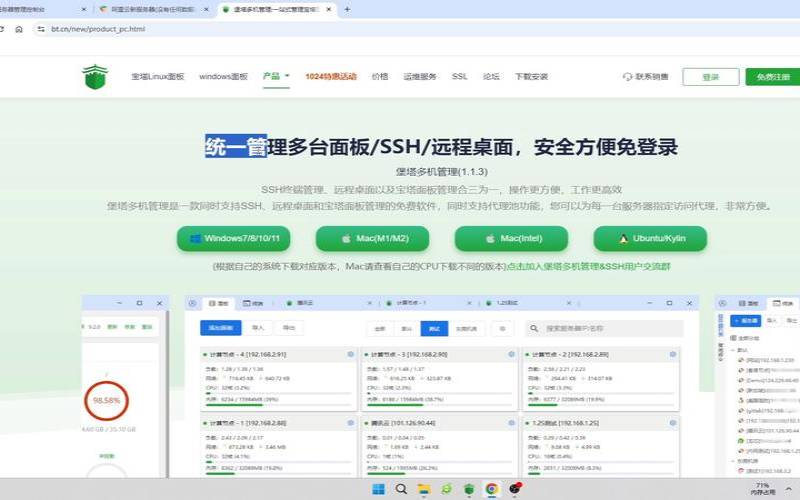Open the 价格 nav item
800x500 pixels.
[380, 77]
